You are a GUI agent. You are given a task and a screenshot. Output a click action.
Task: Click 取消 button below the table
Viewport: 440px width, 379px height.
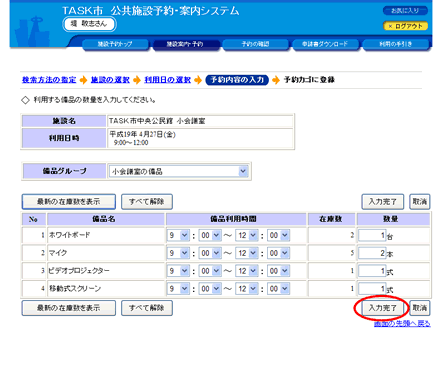click(x=420, y=308)
